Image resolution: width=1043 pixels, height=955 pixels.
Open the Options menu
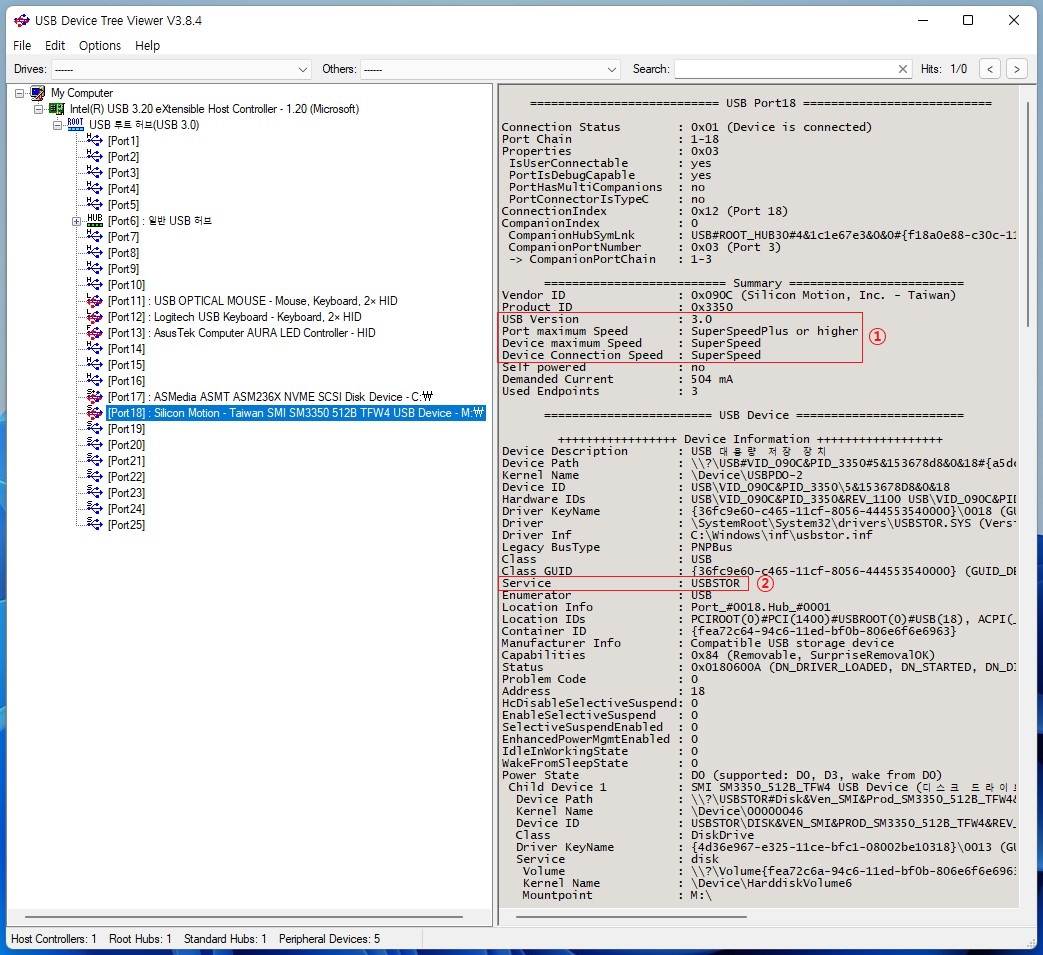tap(100, 45)
